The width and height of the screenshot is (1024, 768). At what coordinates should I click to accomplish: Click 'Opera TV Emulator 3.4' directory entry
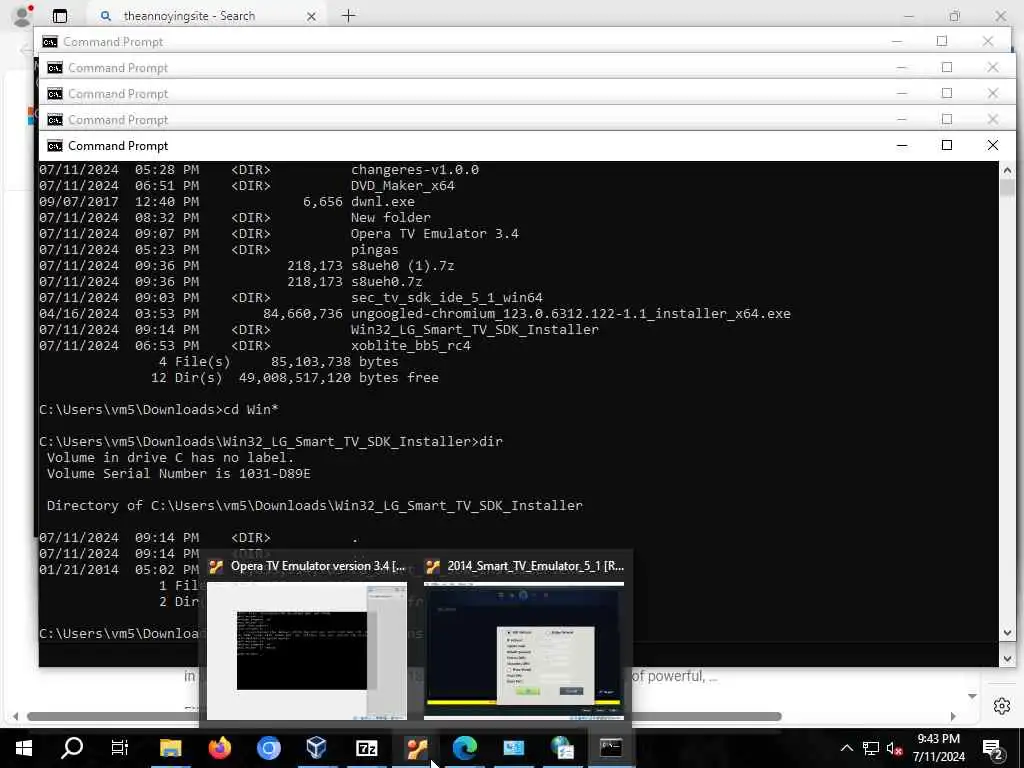click(434, 234)
